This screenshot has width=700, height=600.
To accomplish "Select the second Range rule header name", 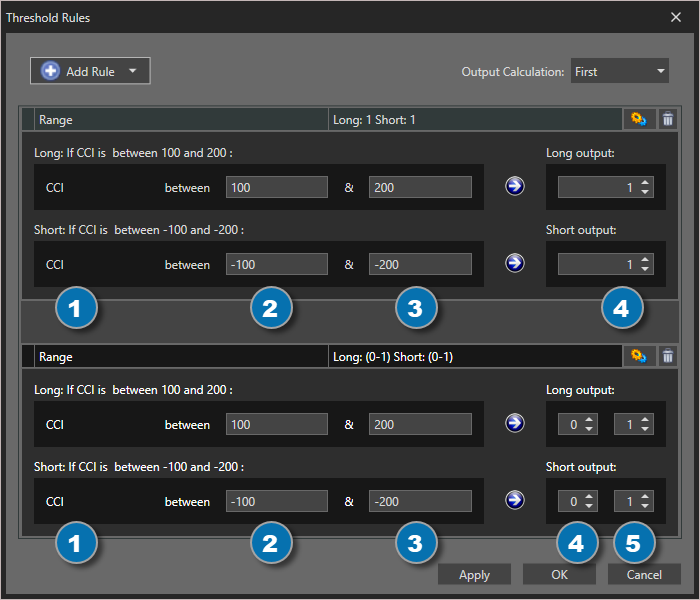I will point(56,357).
